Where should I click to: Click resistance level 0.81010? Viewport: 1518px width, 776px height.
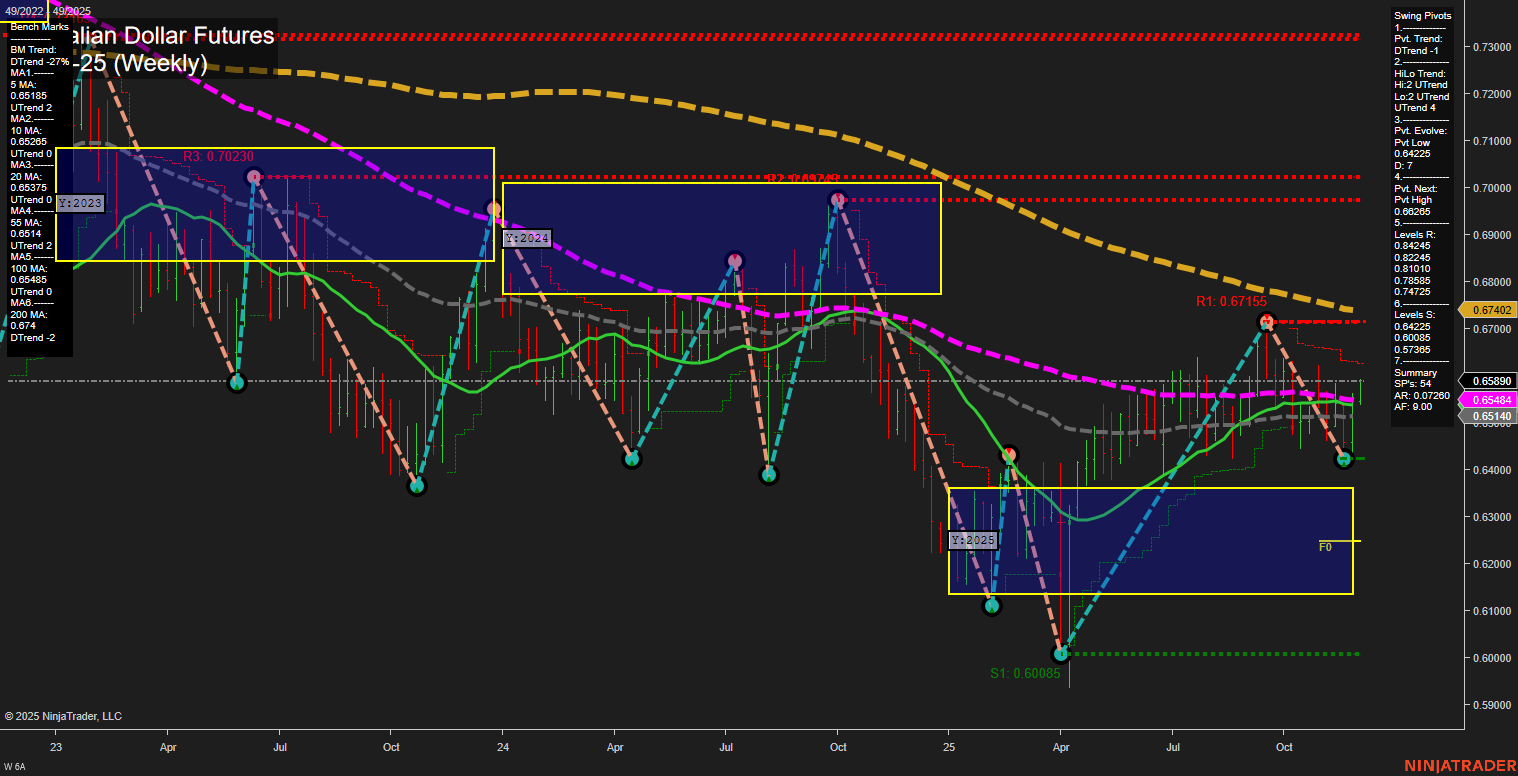coord(1410,270)
